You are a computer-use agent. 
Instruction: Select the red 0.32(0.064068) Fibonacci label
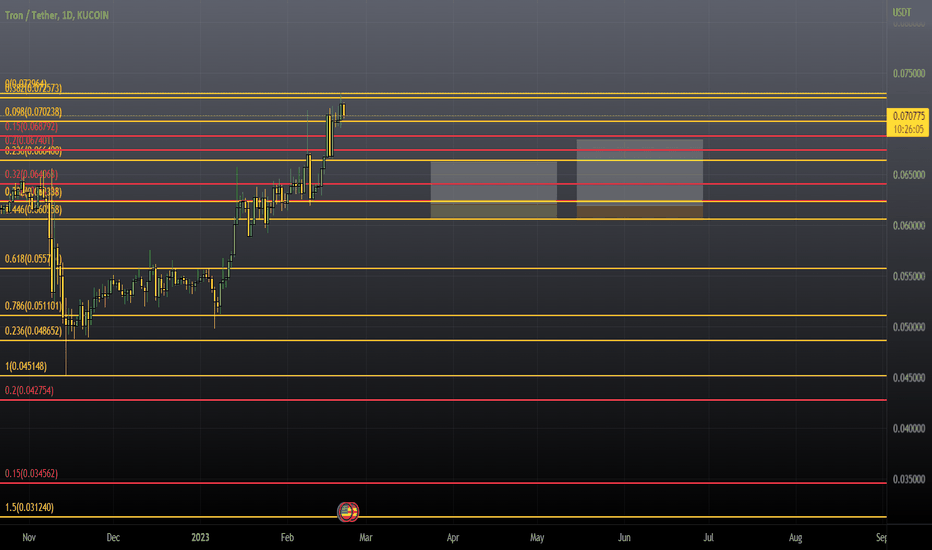tap(32, 174)
